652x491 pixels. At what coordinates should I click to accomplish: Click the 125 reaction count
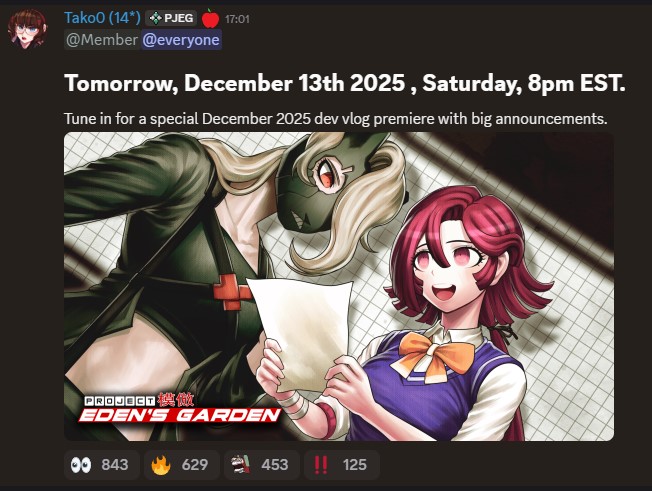pos(355,465)
